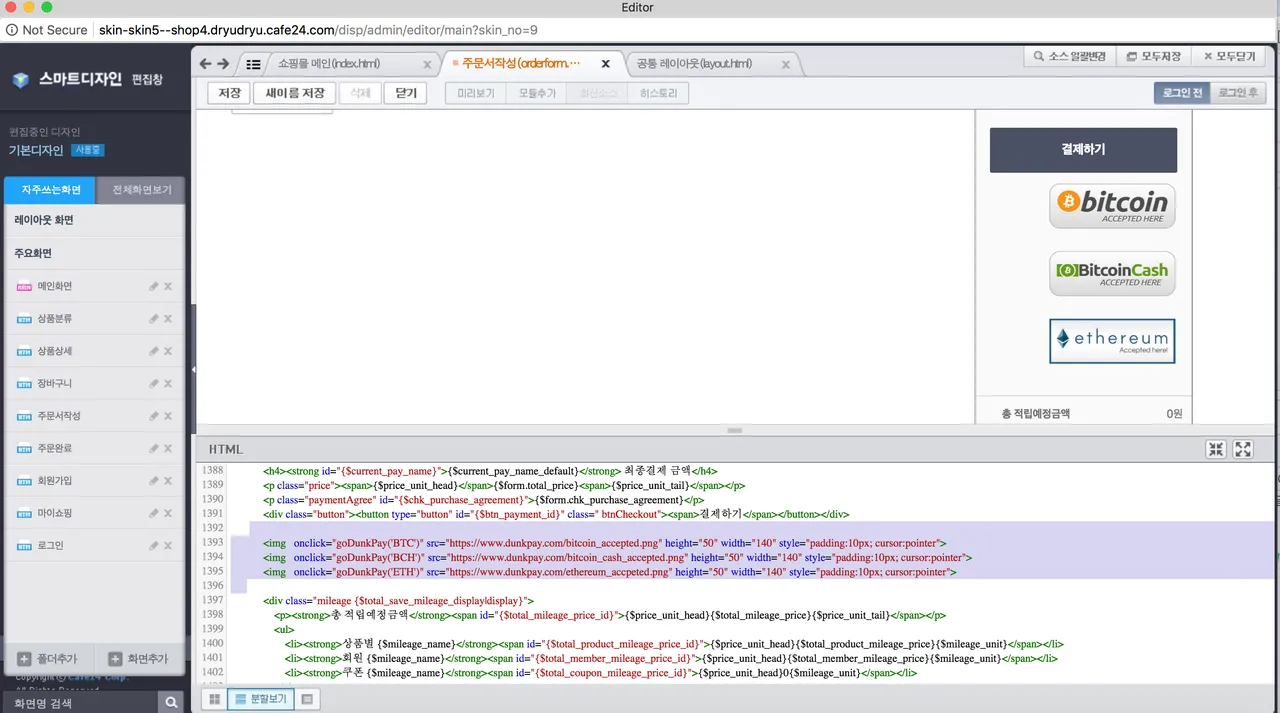Image resolution: width=1280 pixels, height=713 pixels.
Task: Close the 쇼핑몰 메인(index.html) tab
Action: [x=427, y=64]
